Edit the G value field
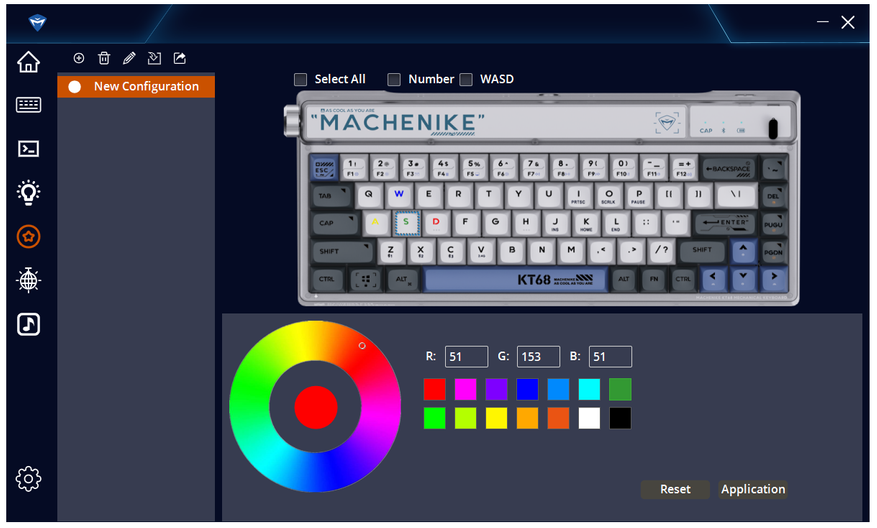This screenshot has height=528, width=877. (538, 357)
